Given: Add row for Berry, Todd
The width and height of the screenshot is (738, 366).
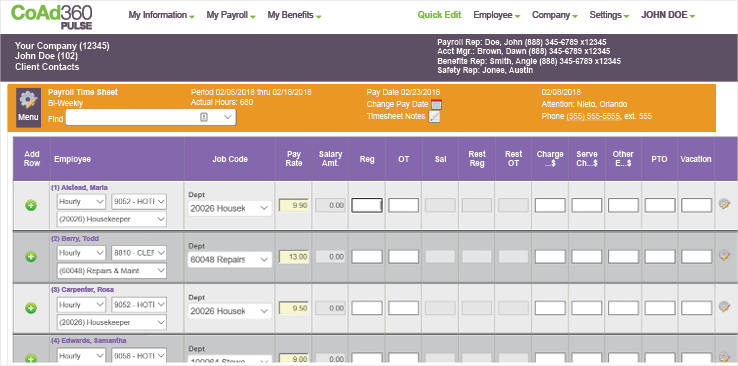Looking at the screenshot, I should pyautogui.click(x=31, y=257).
